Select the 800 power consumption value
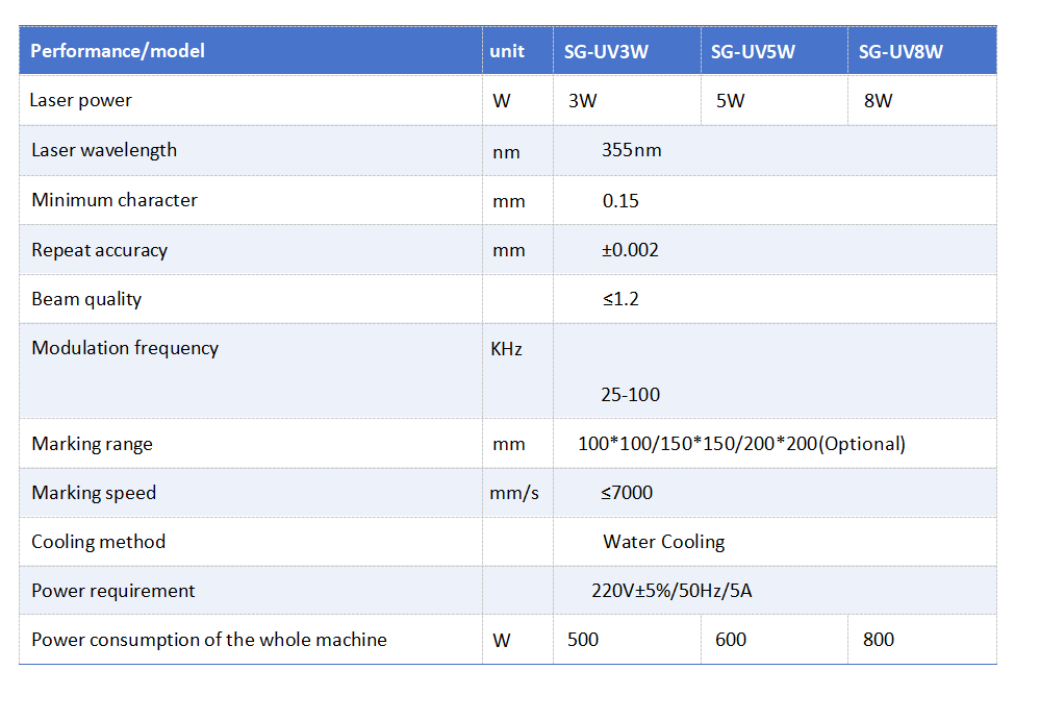 click(x=878, y=640)
